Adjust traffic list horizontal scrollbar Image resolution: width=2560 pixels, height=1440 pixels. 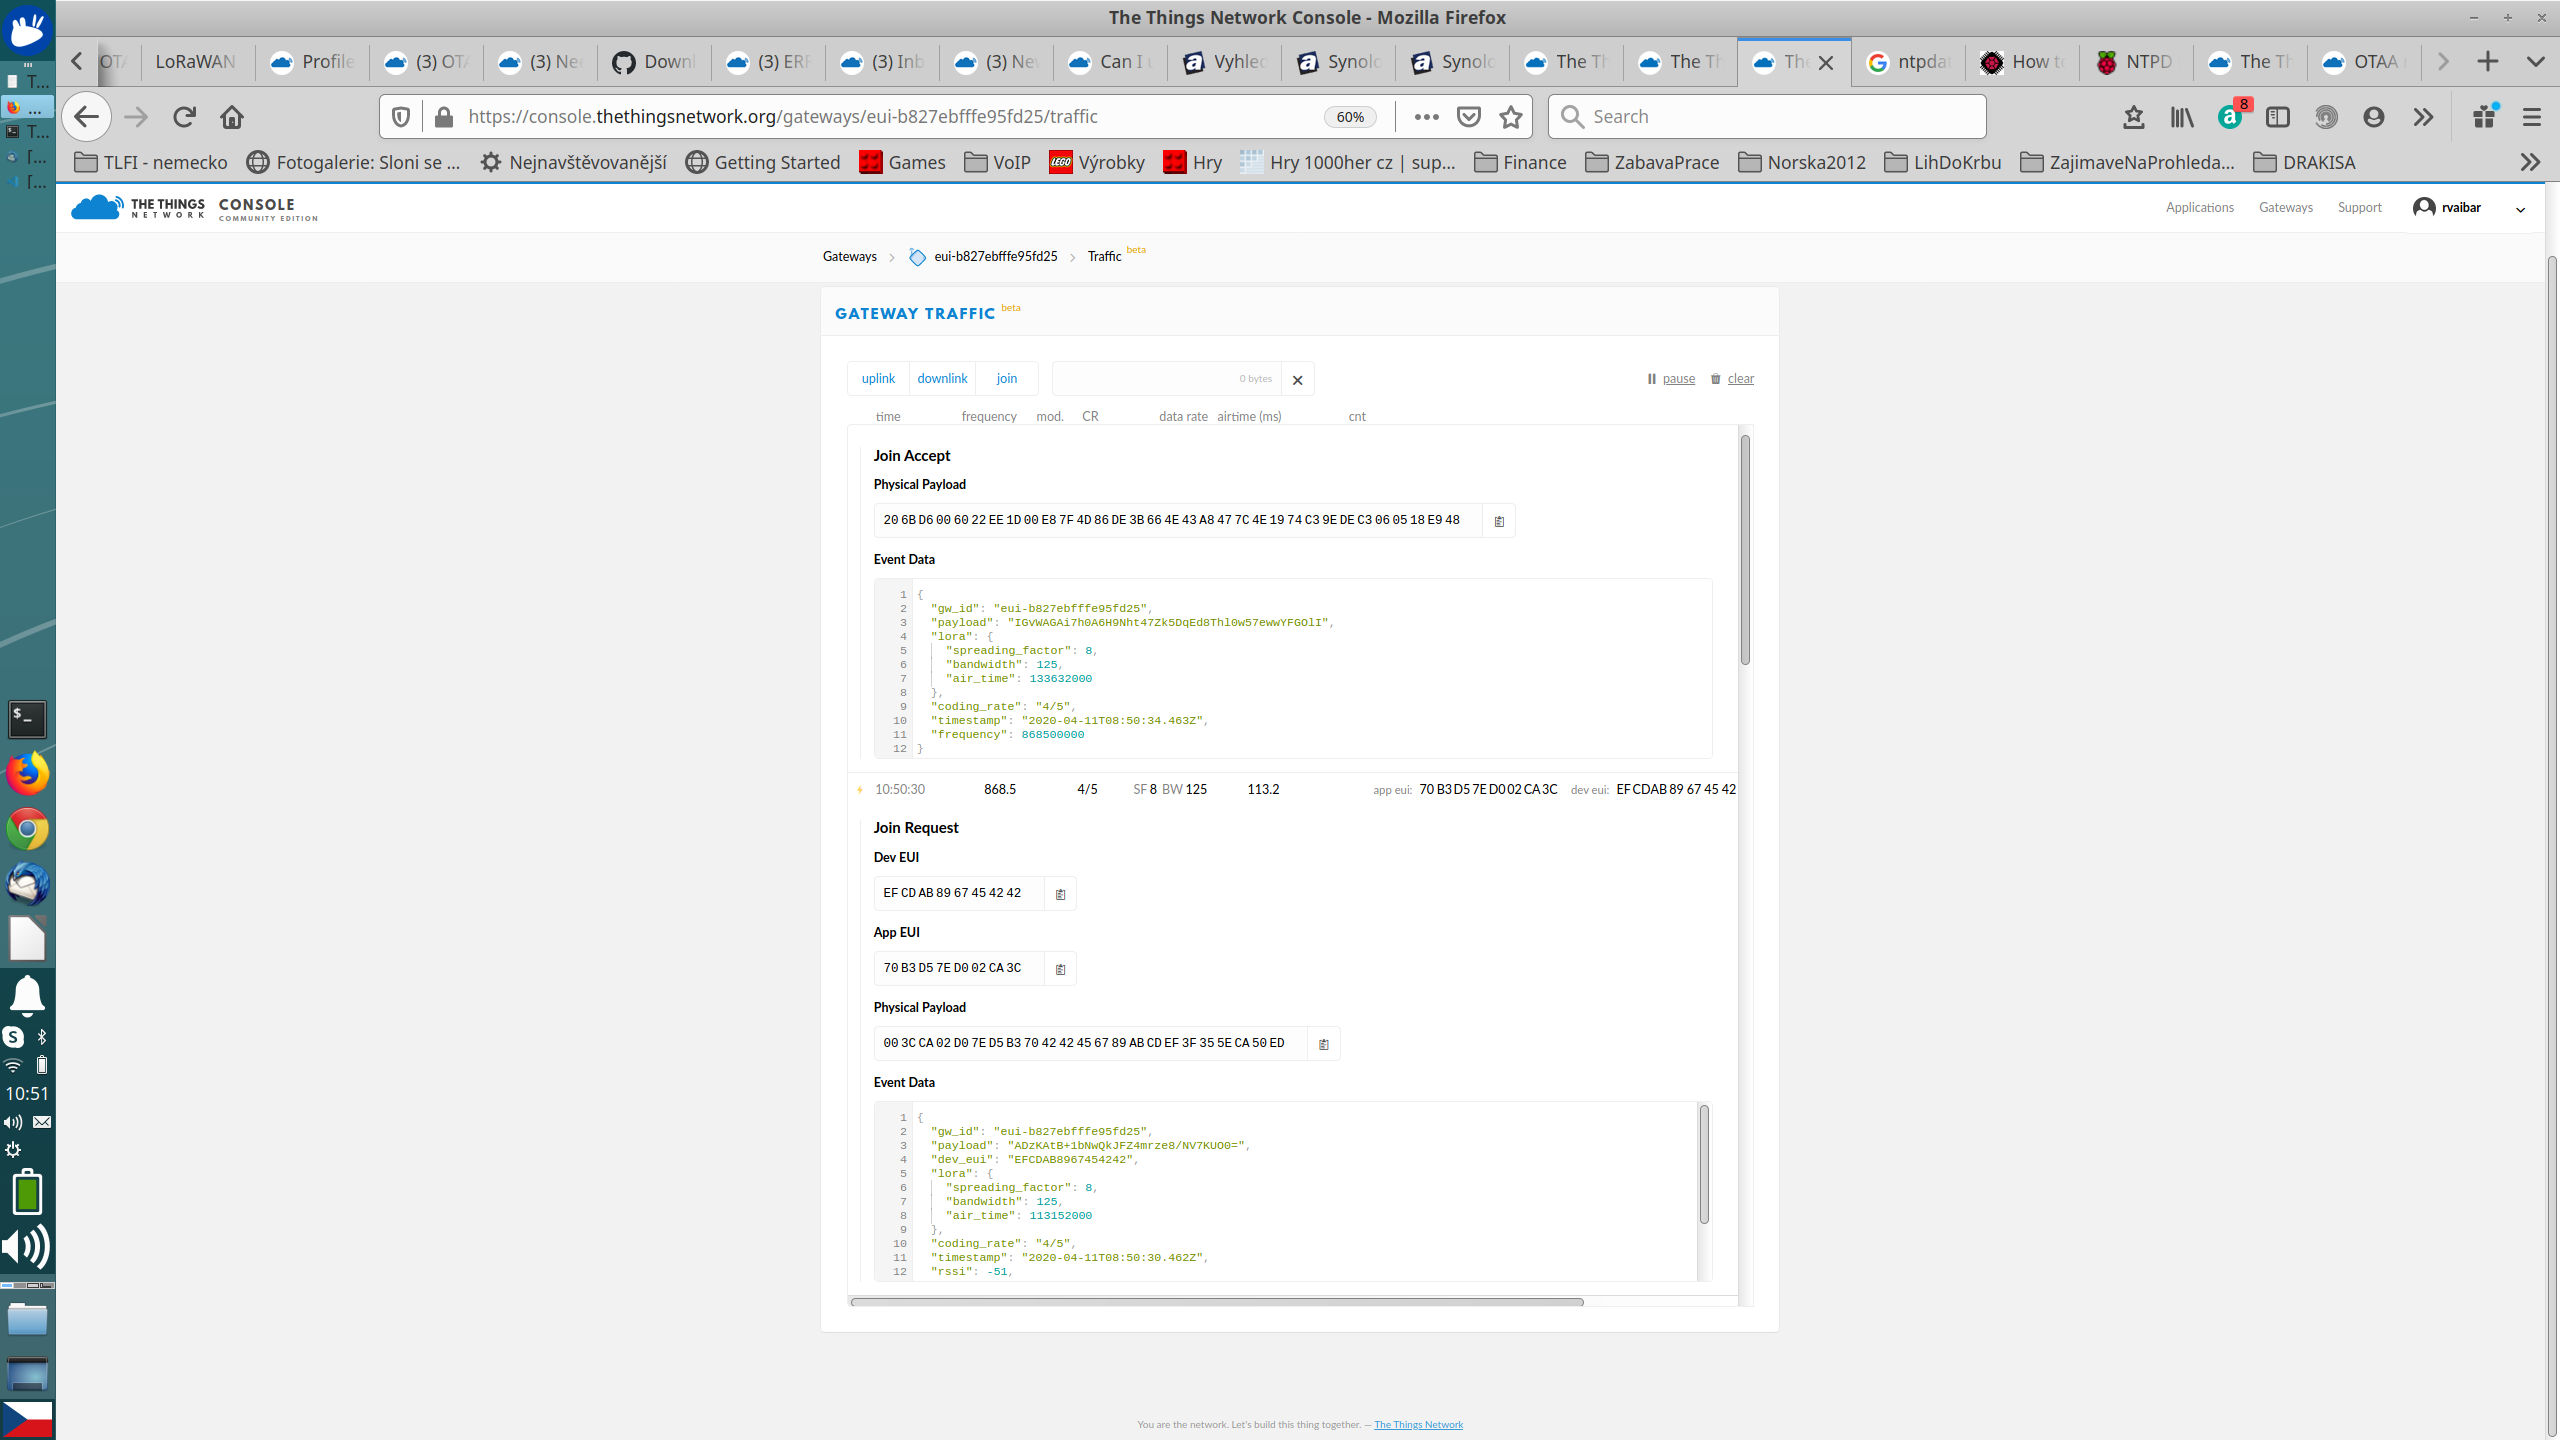click(1216, 1302)
